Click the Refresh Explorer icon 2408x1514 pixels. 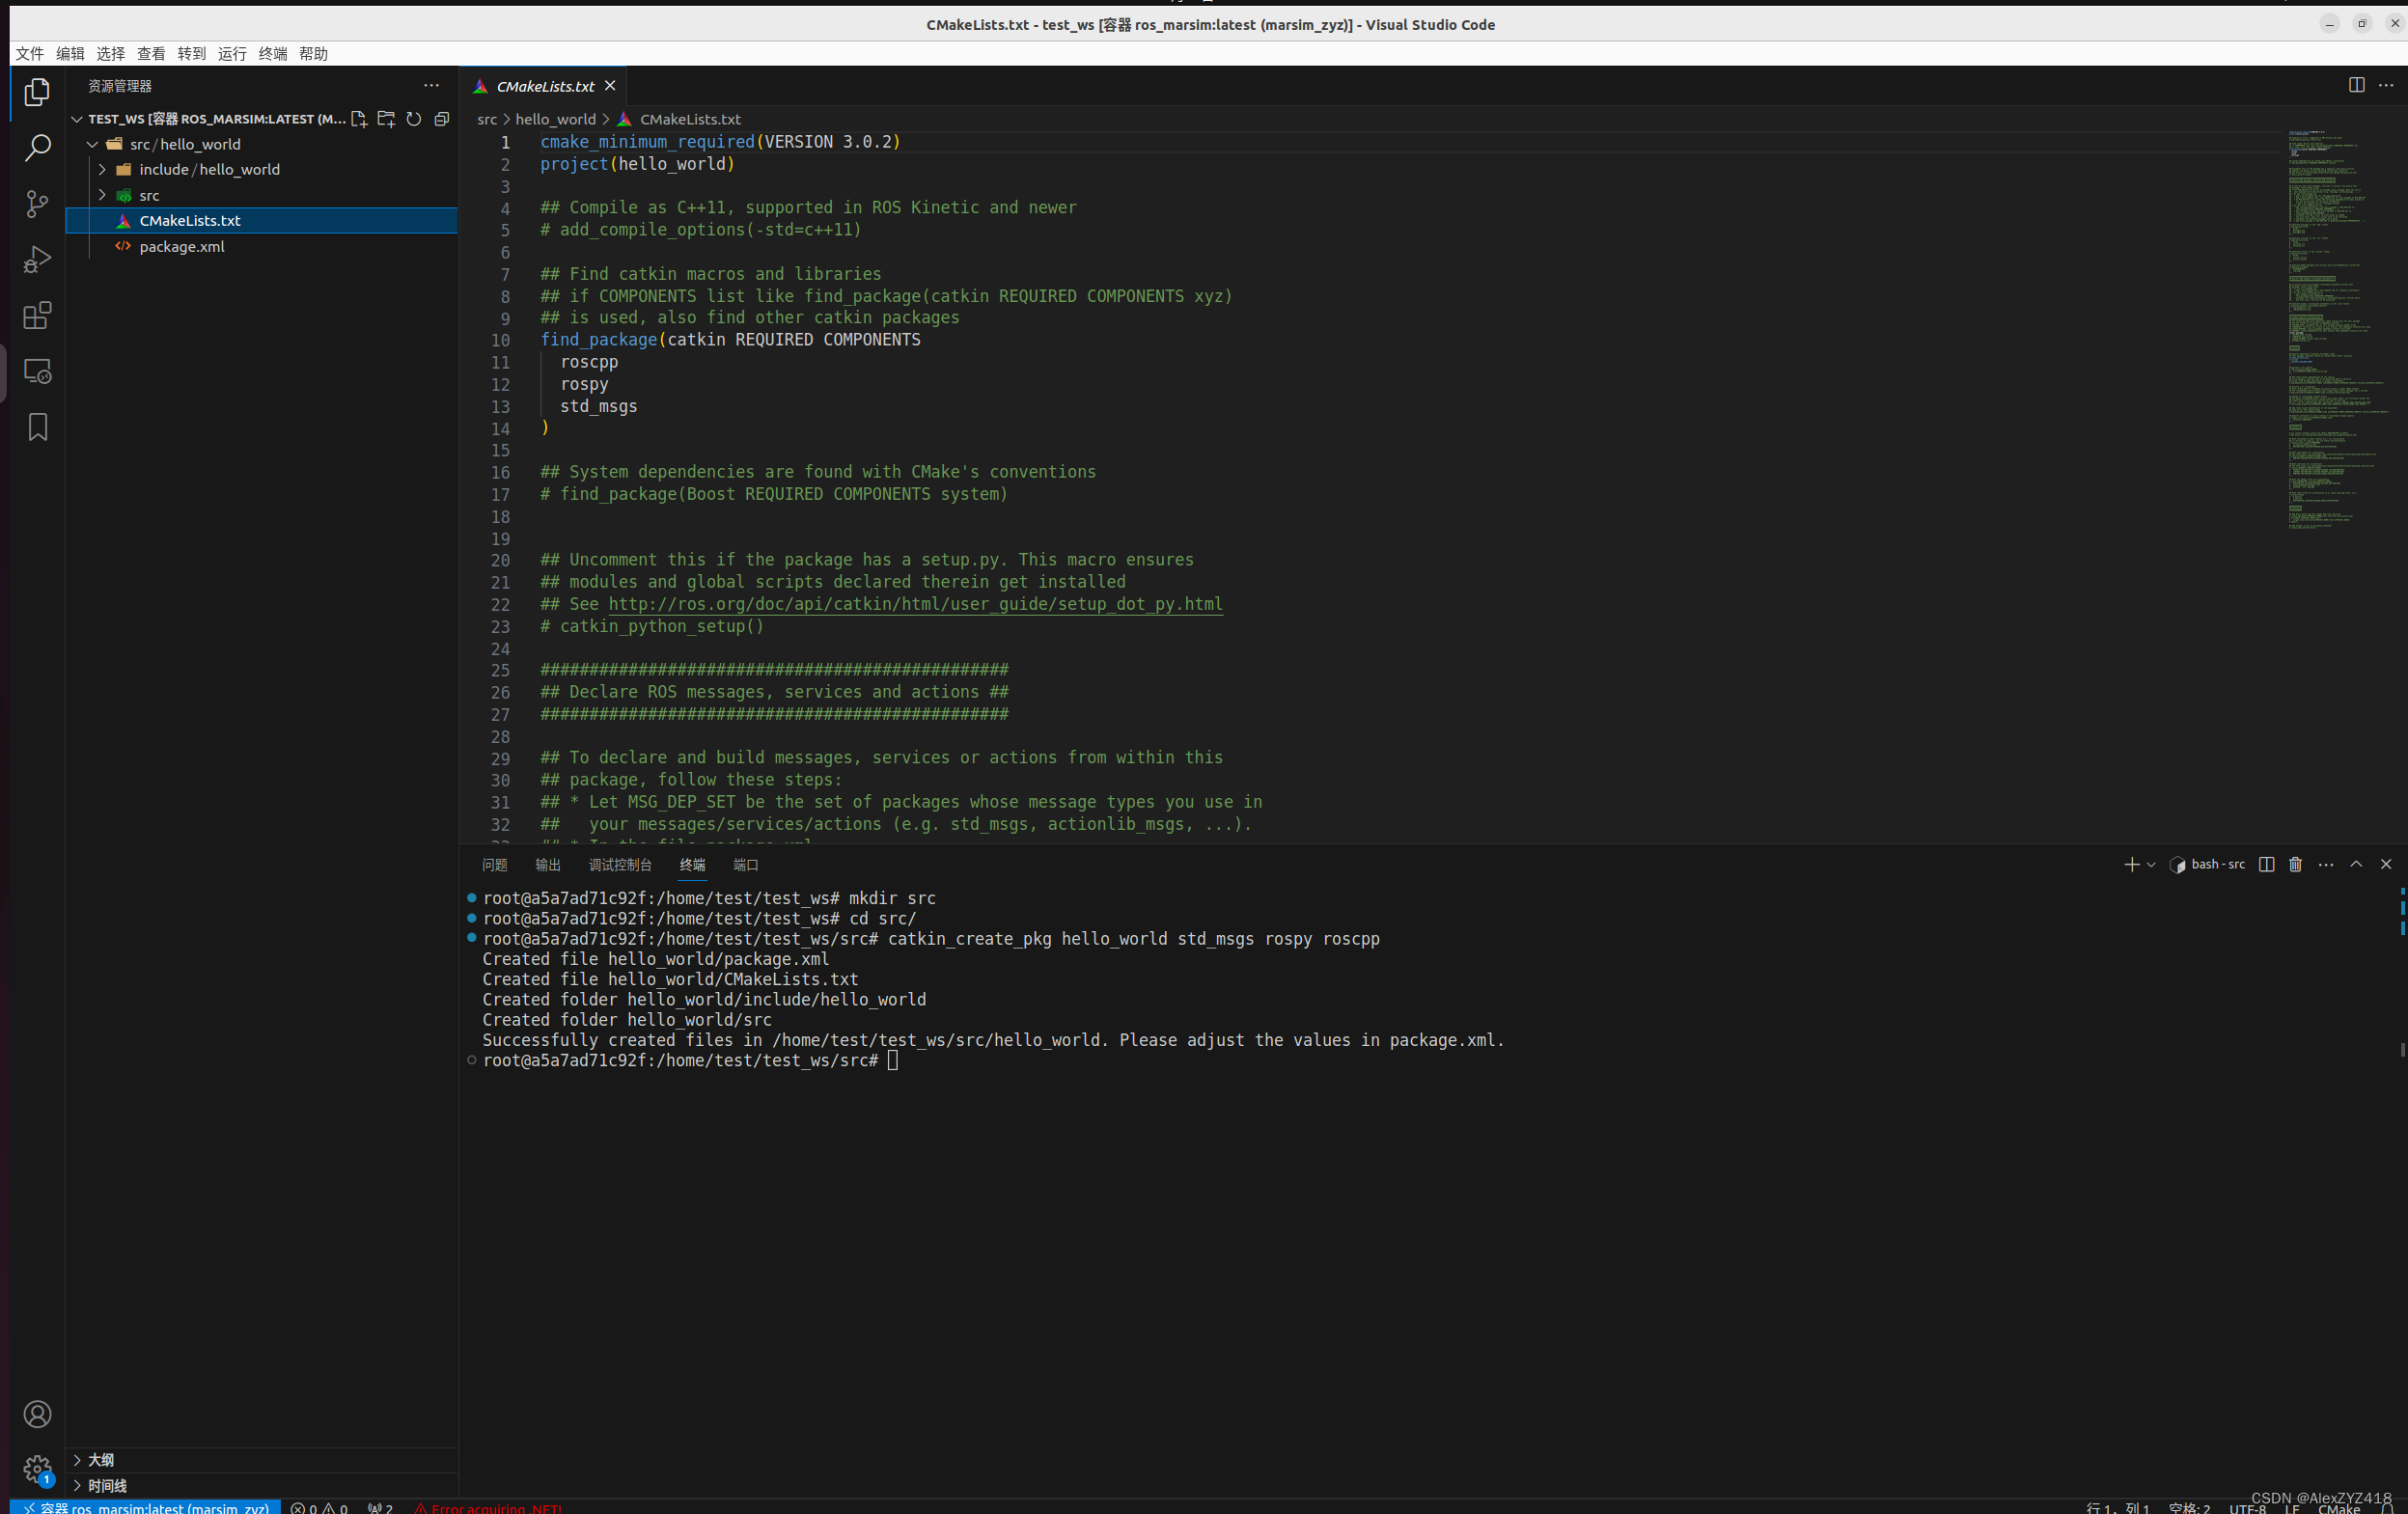414,119
